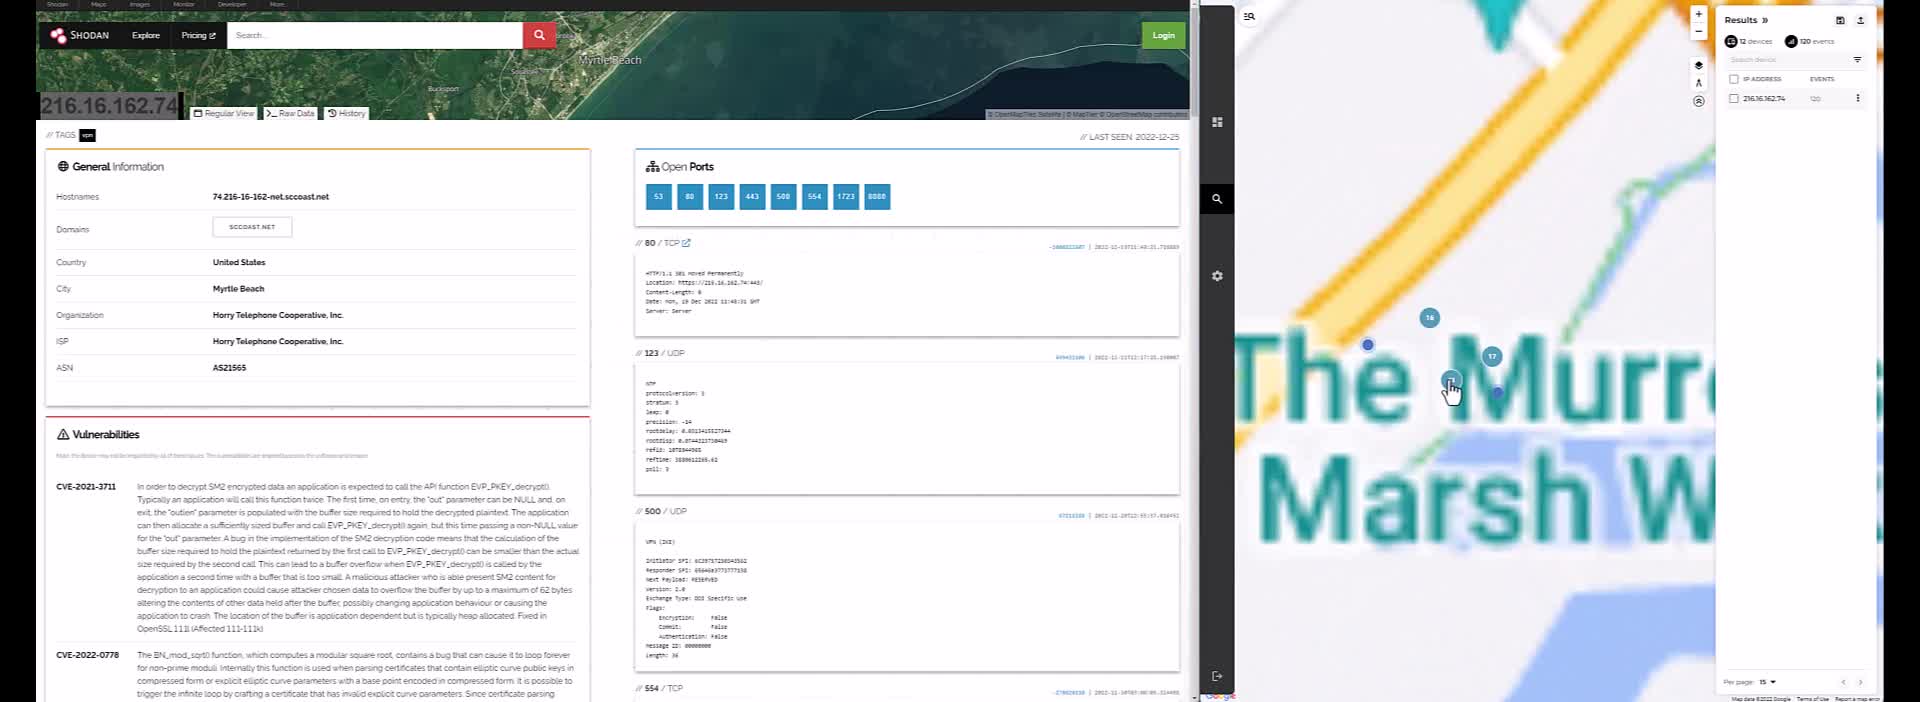Click the 216.16.162.74 IP heading

110,106
